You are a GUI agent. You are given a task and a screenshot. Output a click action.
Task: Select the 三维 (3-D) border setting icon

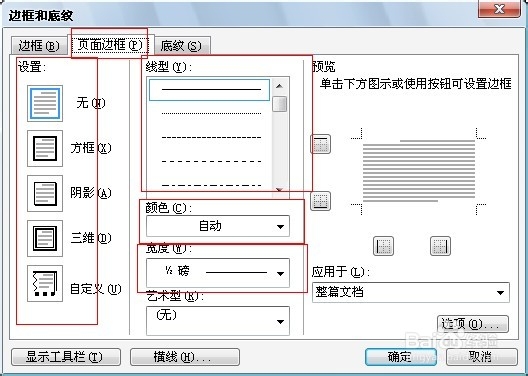[x=45, y=238]
